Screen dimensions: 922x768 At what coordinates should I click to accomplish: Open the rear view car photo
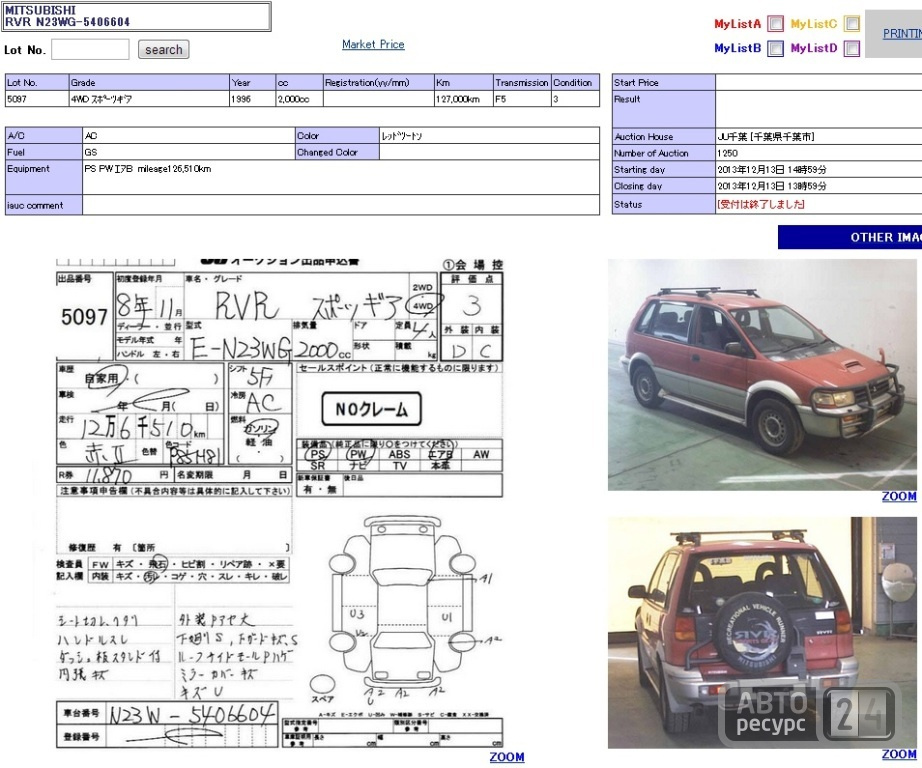tap(762, 633)
